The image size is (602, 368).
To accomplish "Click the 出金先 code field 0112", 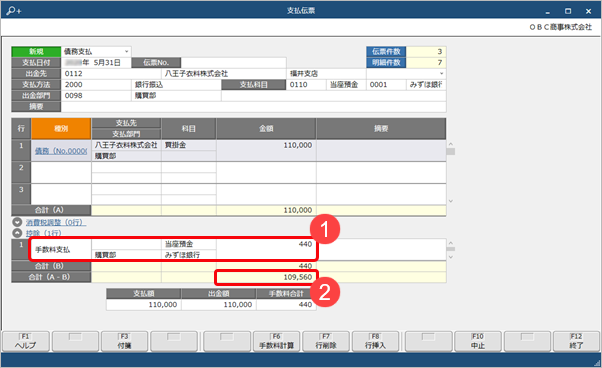I will 111,73.
